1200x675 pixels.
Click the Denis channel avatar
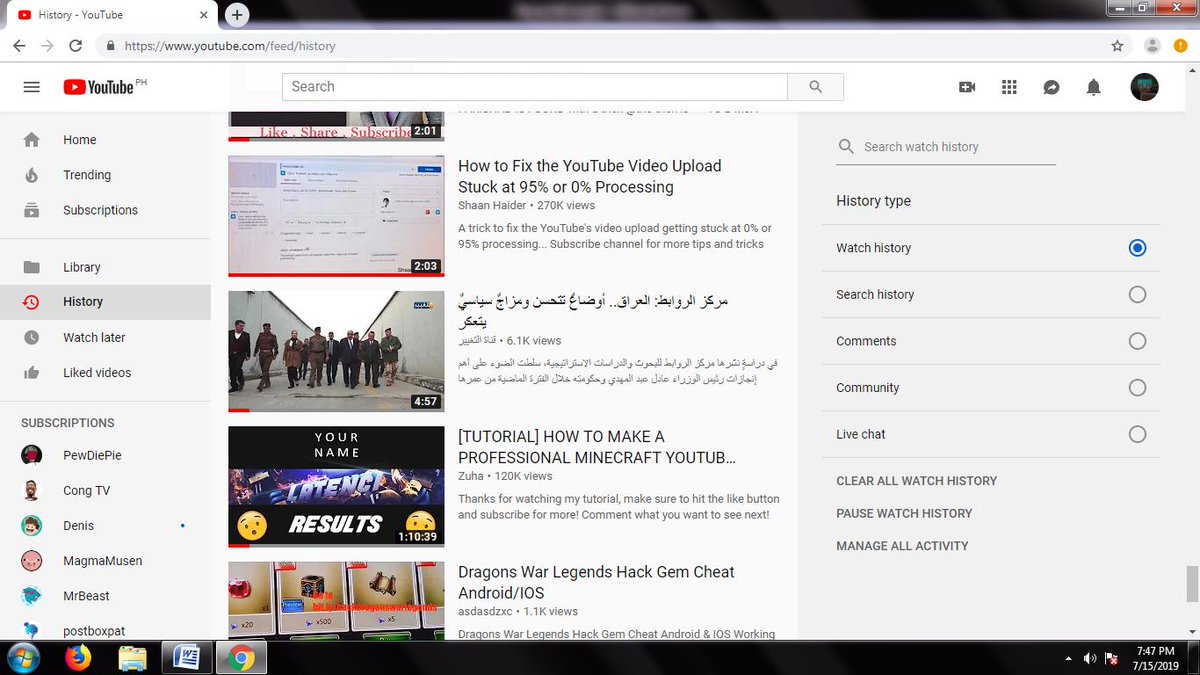[32, 525]
